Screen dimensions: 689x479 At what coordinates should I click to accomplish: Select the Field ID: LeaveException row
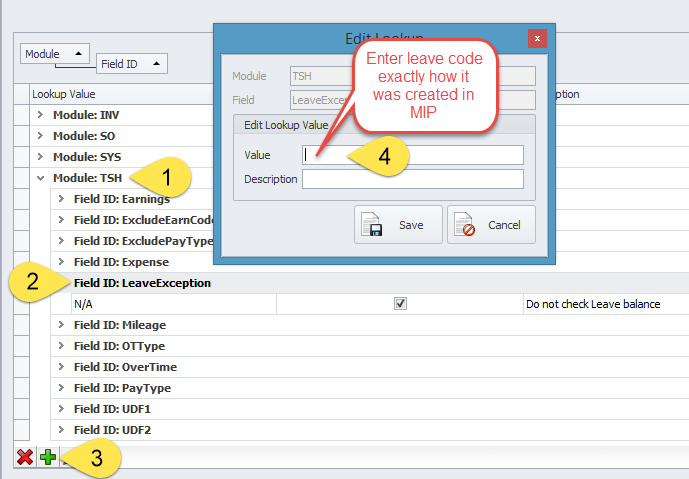(x=142, y=283)
